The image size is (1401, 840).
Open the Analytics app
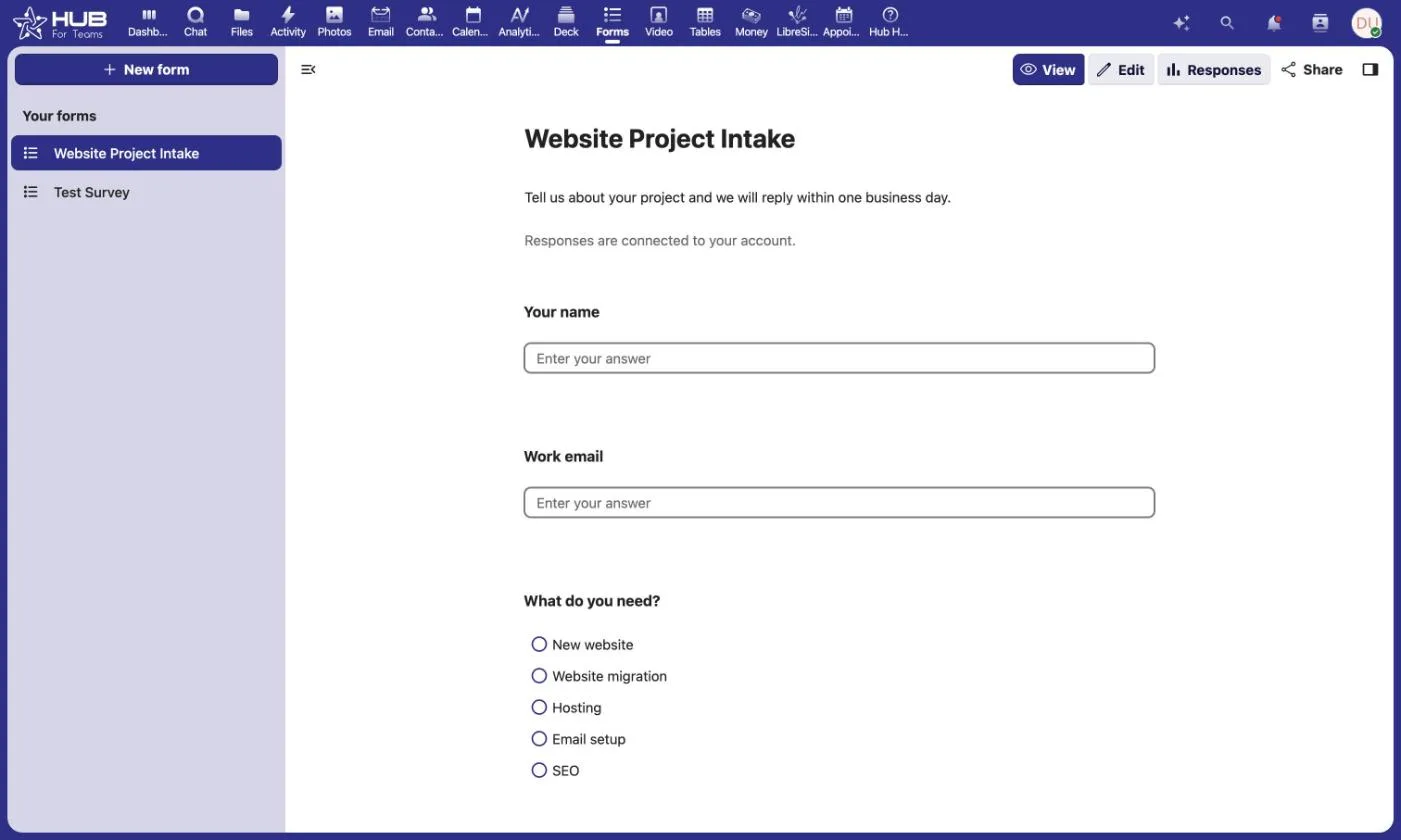click(519, 22)
